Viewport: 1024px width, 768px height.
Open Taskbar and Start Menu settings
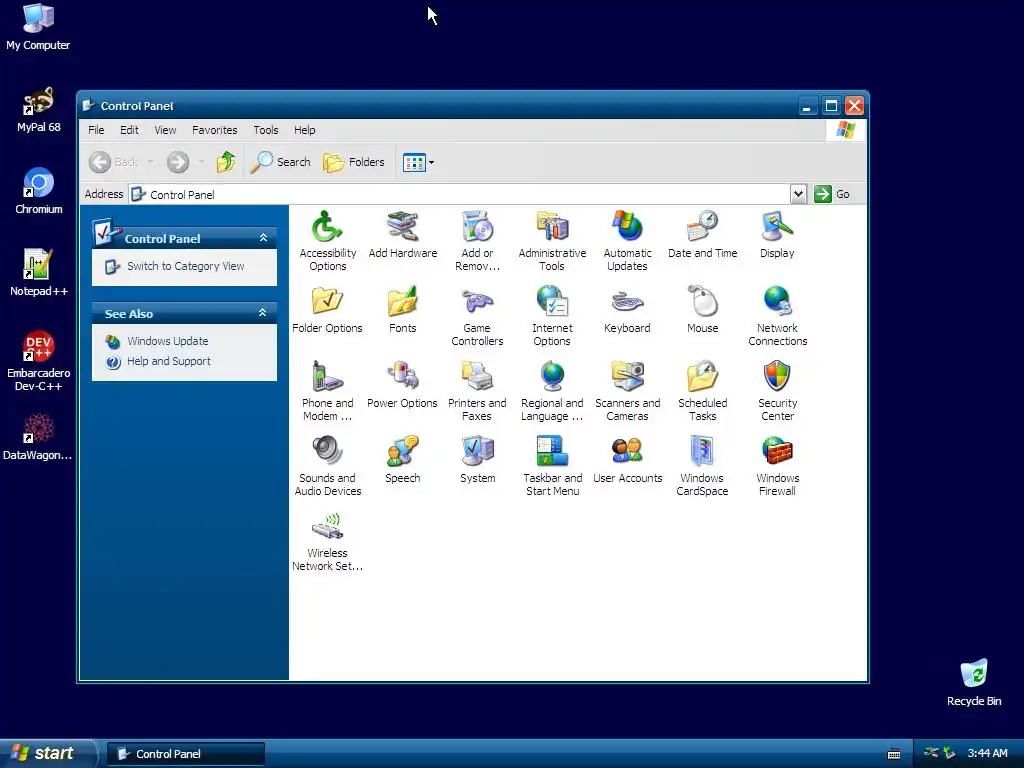click(x=552, y=466)
